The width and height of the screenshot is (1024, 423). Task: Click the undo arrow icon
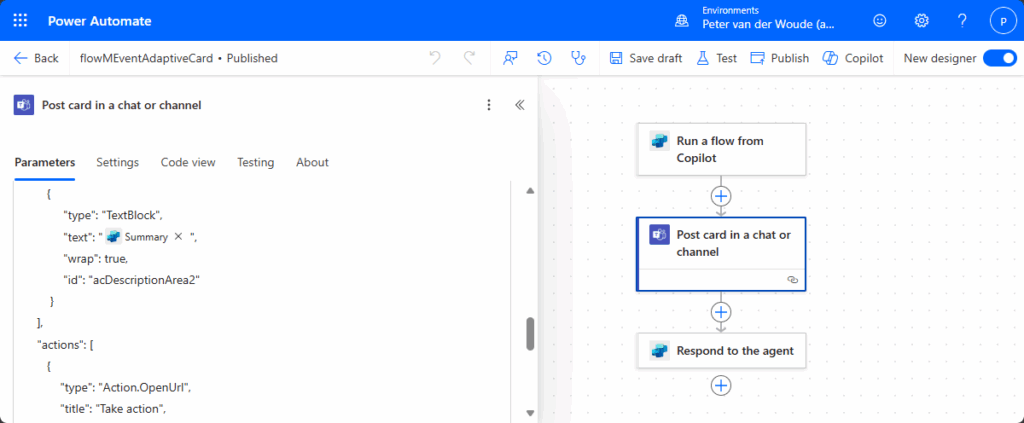435,58
